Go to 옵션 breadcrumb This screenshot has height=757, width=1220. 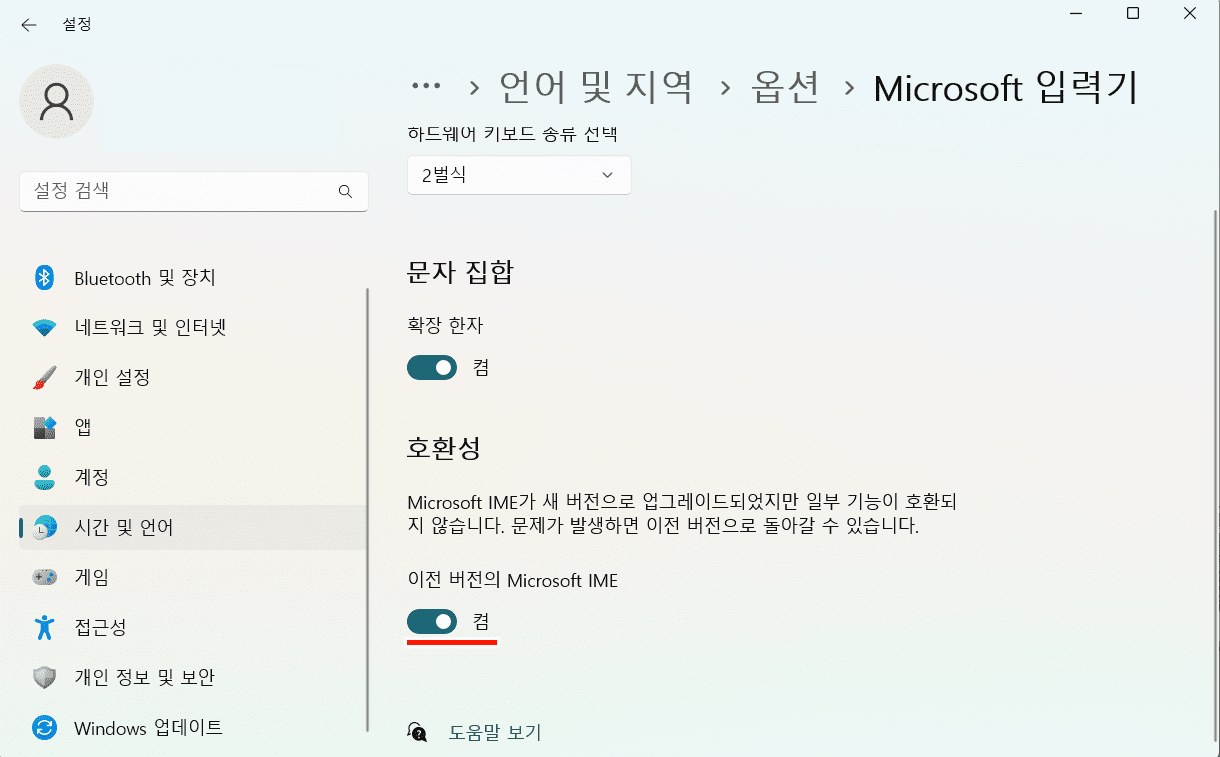pos(785,88)
